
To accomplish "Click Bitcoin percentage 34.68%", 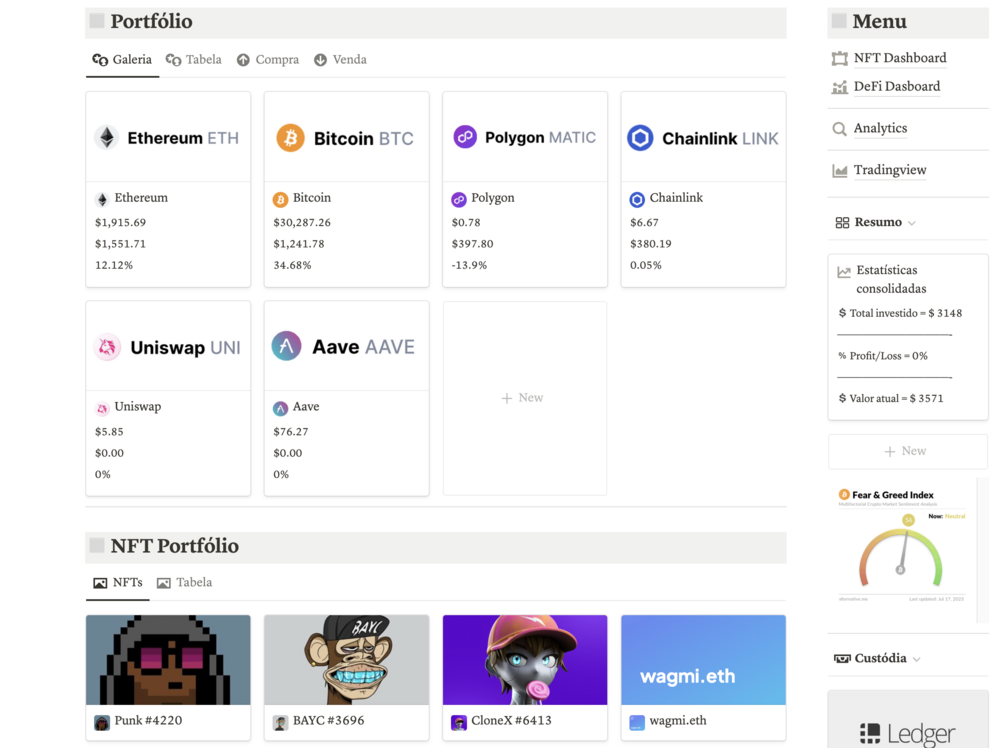I will pos(292,265).
